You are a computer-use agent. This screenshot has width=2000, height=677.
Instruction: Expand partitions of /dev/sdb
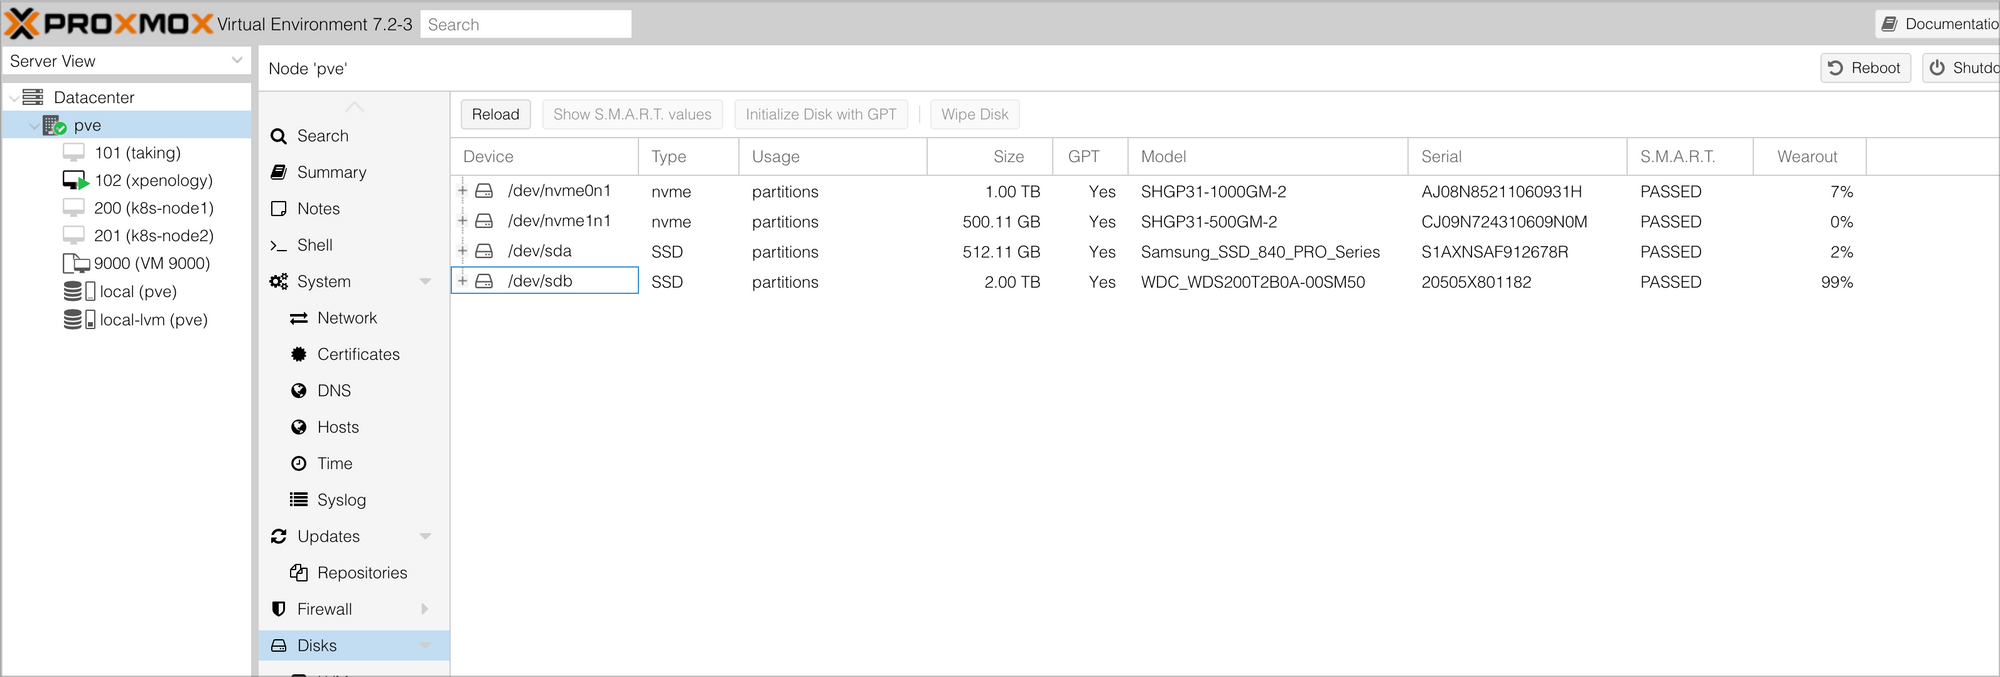[463, 281]
